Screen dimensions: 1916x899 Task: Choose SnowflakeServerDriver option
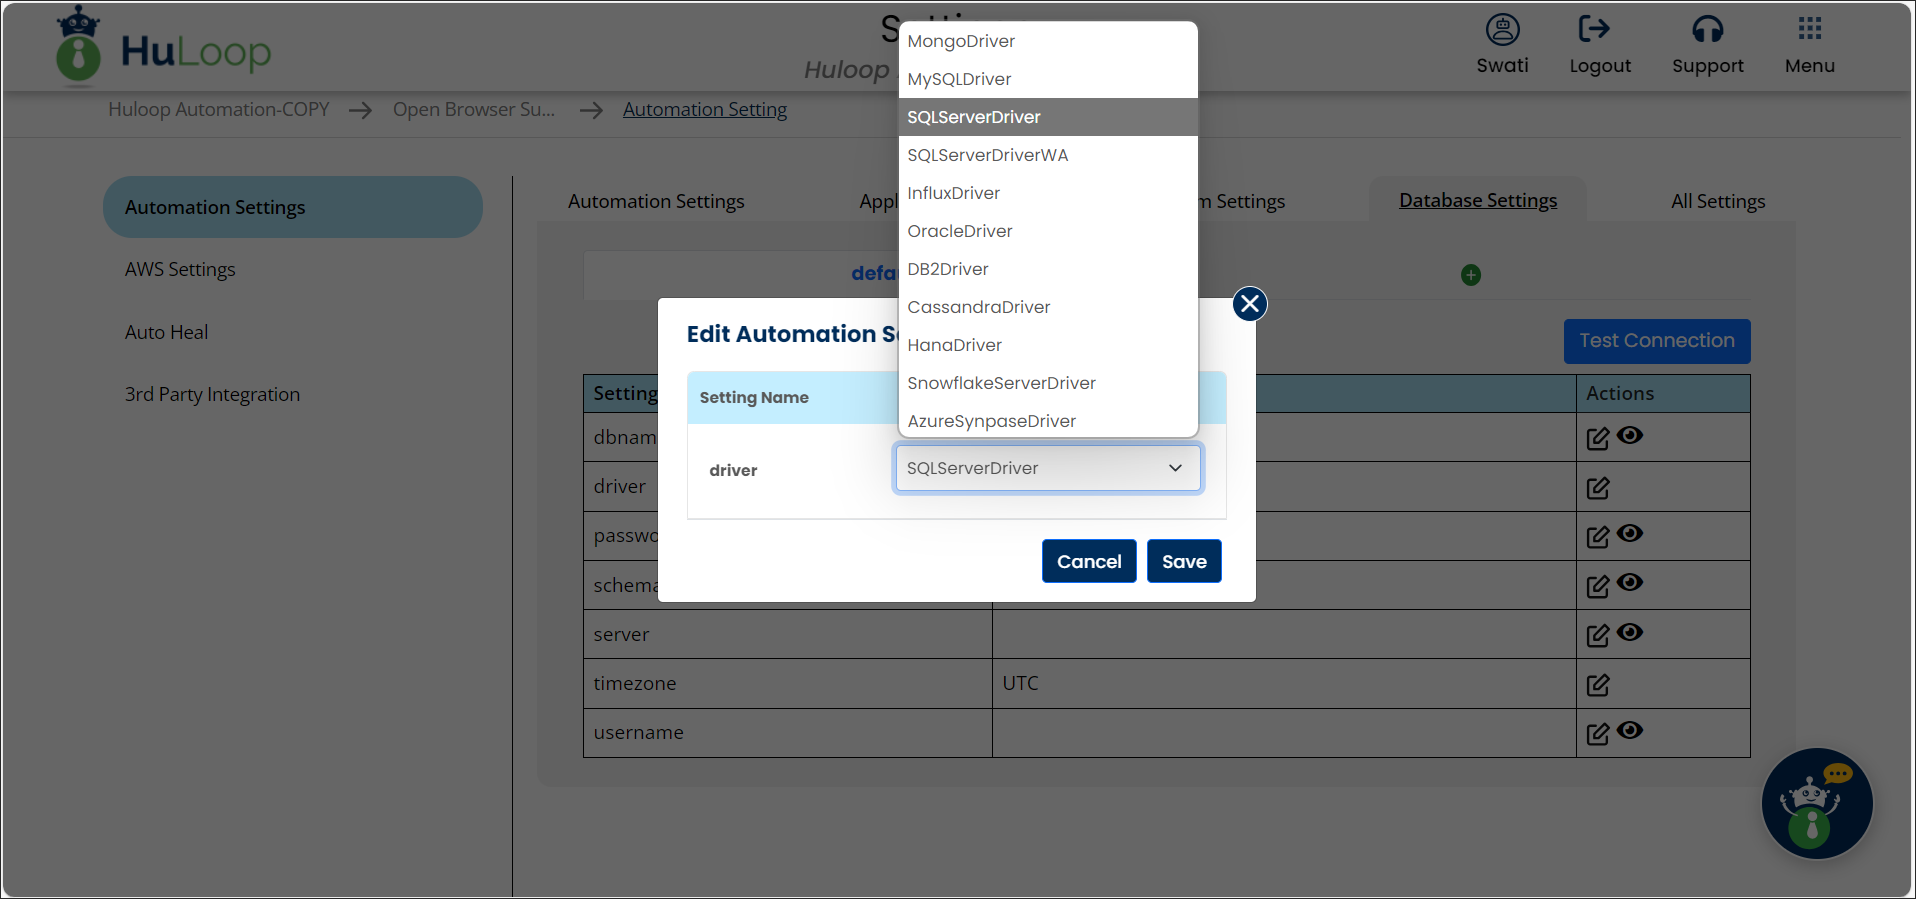click(x=1048, y=383)
